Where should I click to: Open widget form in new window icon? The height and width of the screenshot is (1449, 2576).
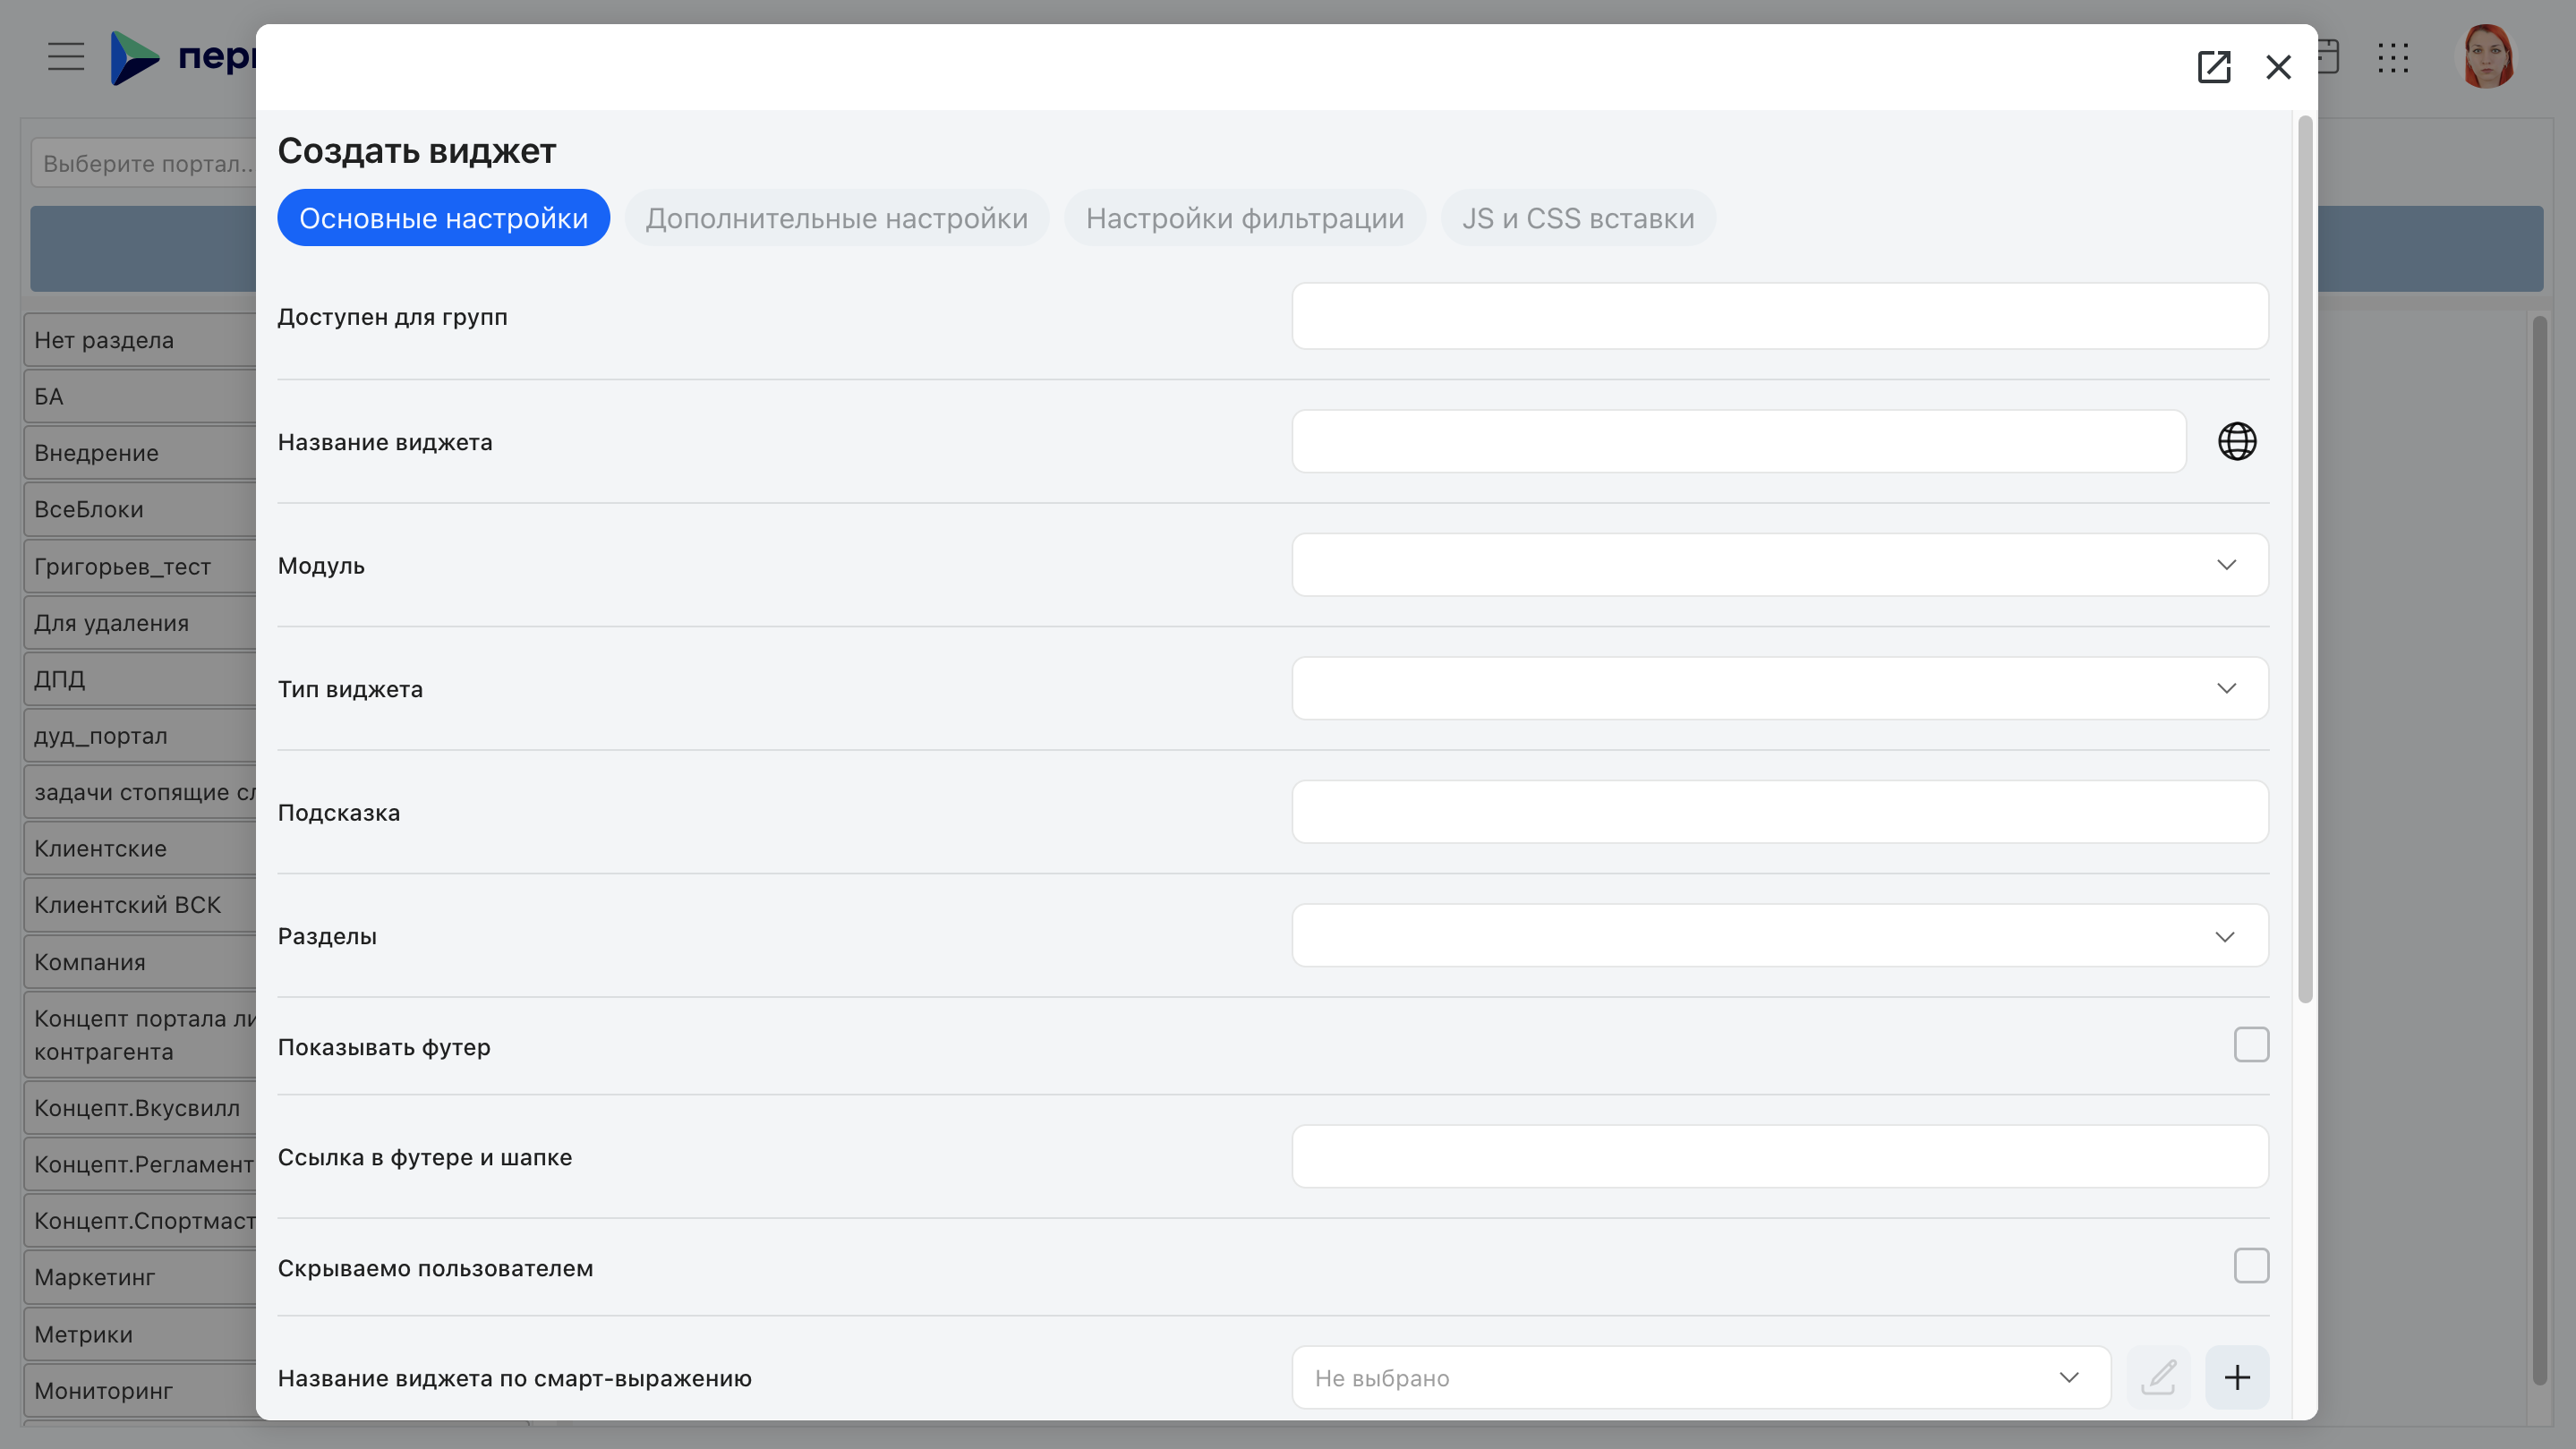click(x=2213, y=67)
